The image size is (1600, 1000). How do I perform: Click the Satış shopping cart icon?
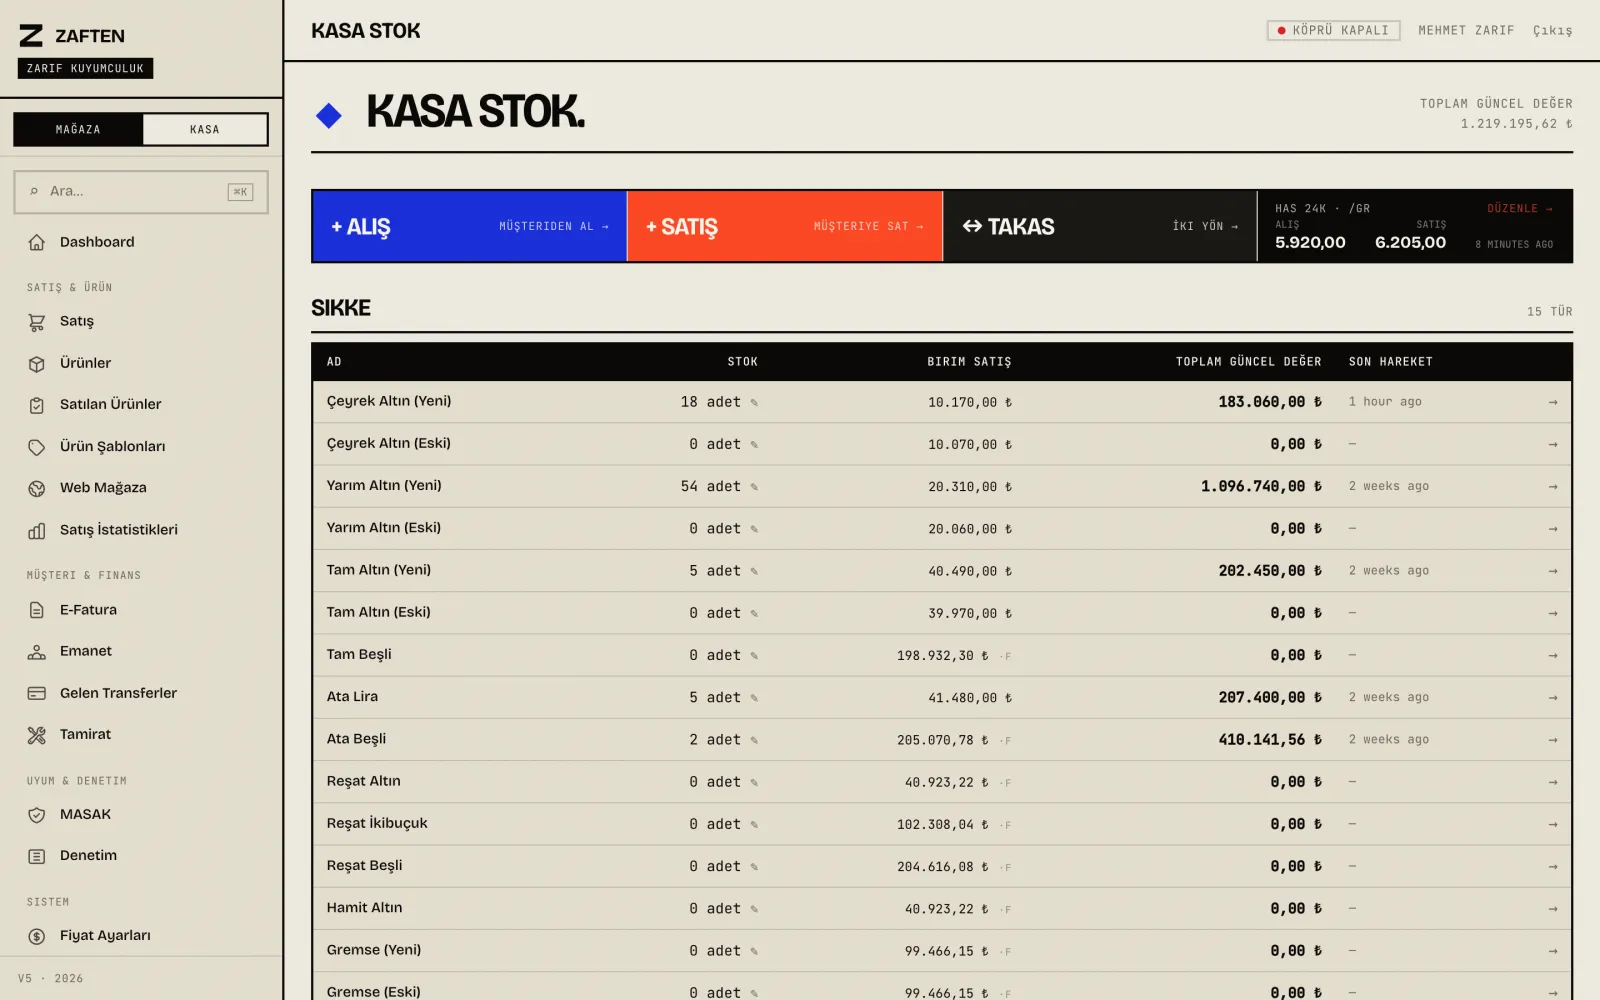pyautogui.click(x=37, y=322)
